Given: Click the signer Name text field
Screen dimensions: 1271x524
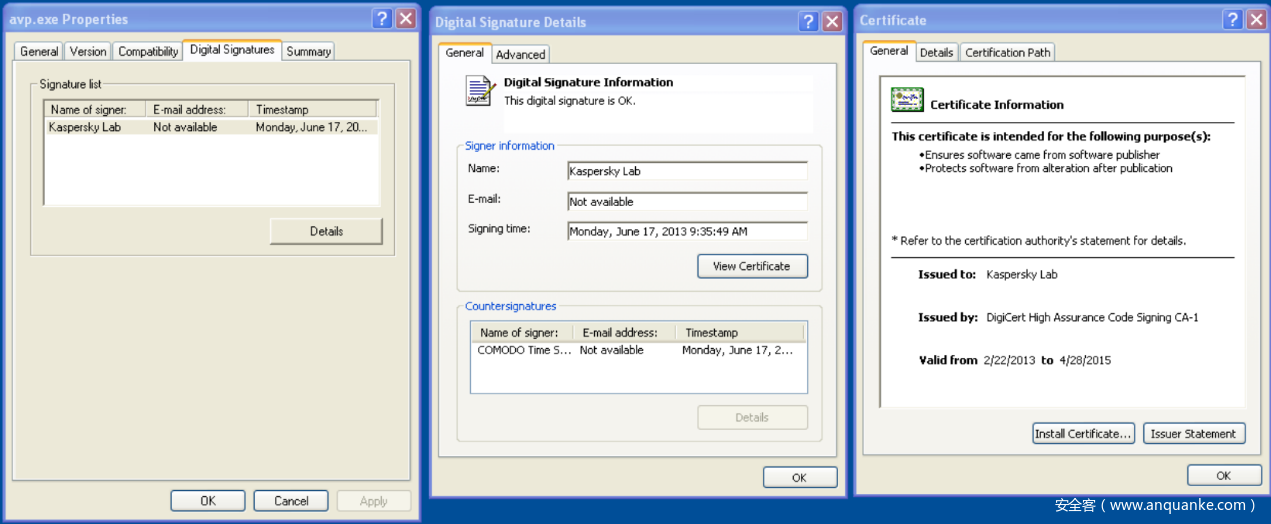Looking at the screenshot, I should tap(686, 171).
